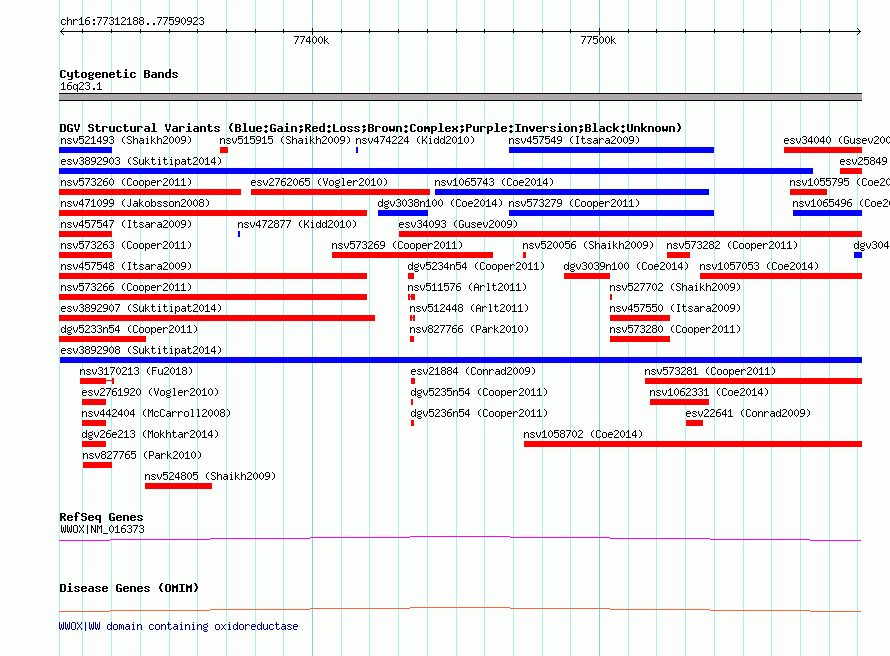Click the nsv1055795 variant label at right
The image size is (890, 656).
(x=839, y=182)
